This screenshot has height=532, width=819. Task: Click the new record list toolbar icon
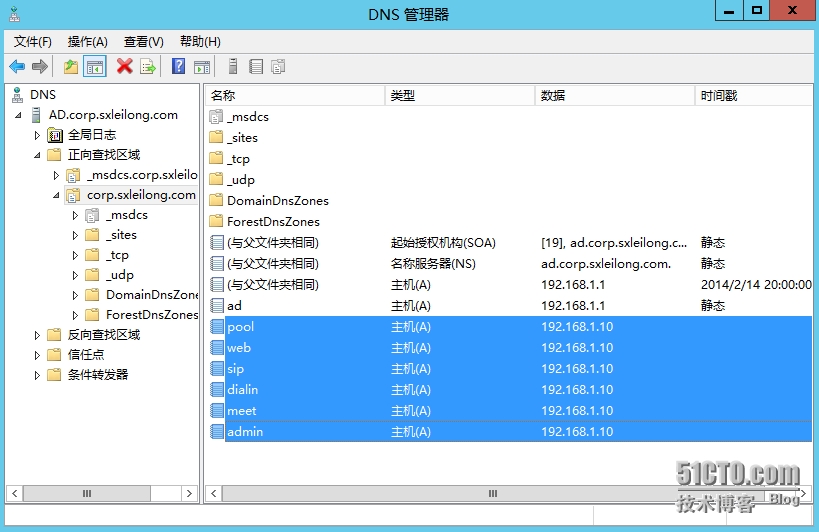[x=256, y=66]
